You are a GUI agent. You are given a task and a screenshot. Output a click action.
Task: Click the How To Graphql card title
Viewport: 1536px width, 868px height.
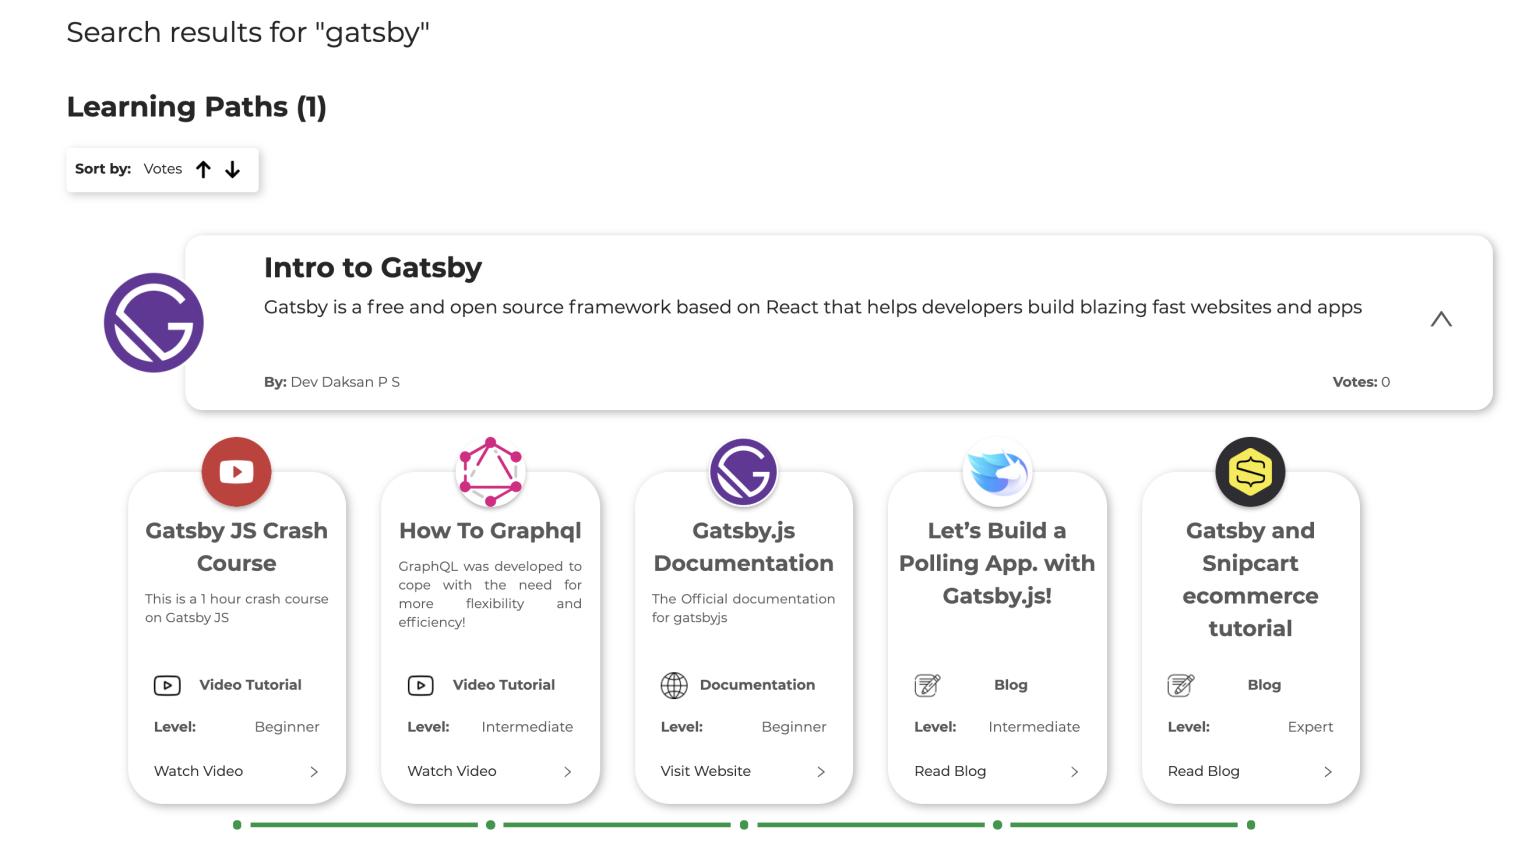click(490, 531)
